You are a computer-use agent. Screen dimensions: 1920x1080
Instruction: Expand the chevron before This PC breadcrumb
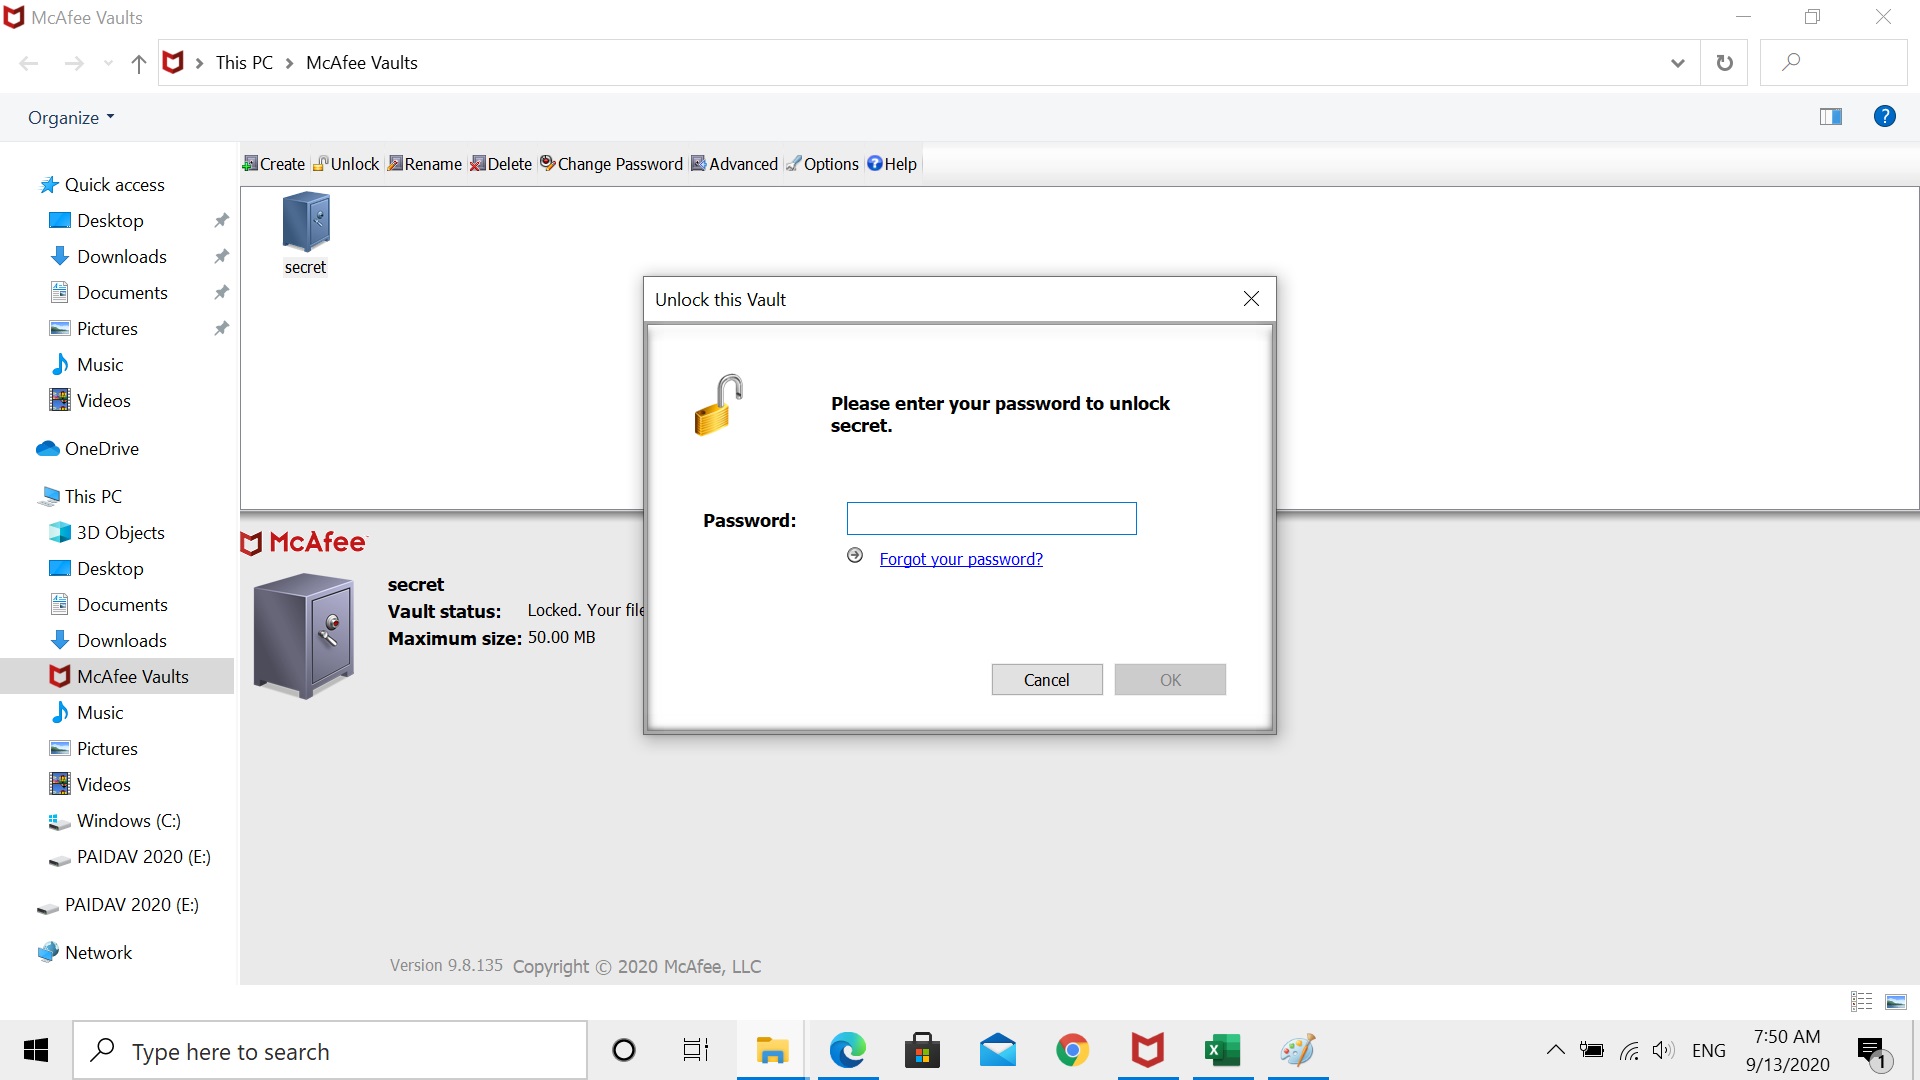click(x=199, y=64)
